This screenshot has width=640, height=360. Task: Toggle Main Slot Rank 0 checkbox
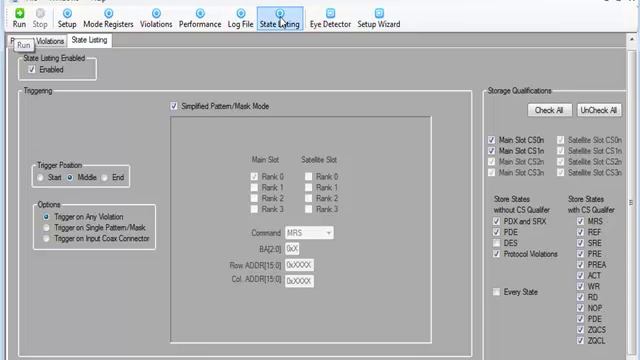pyautogui.click(x=254, y=177)
